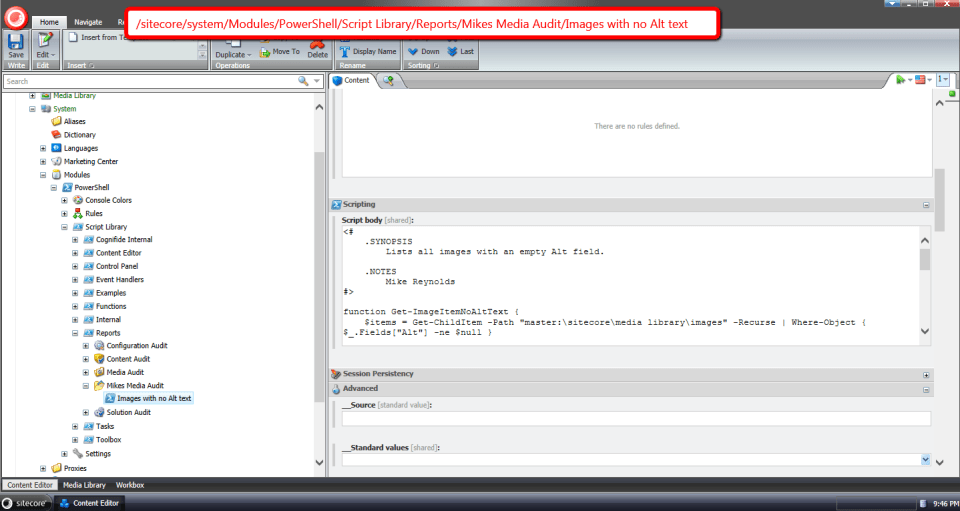The height and width of the screenshot is (511, 960).
Task: Click the Control Panel script icon
Action: (x=88, y=266)
